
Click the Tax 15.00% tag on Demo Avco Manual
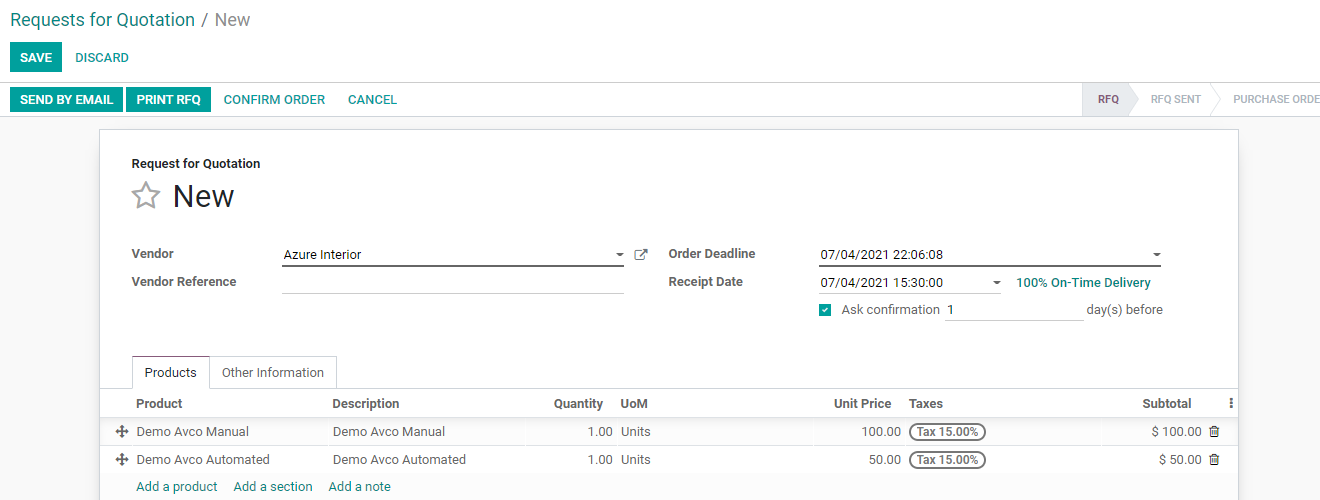click(947, 432)
